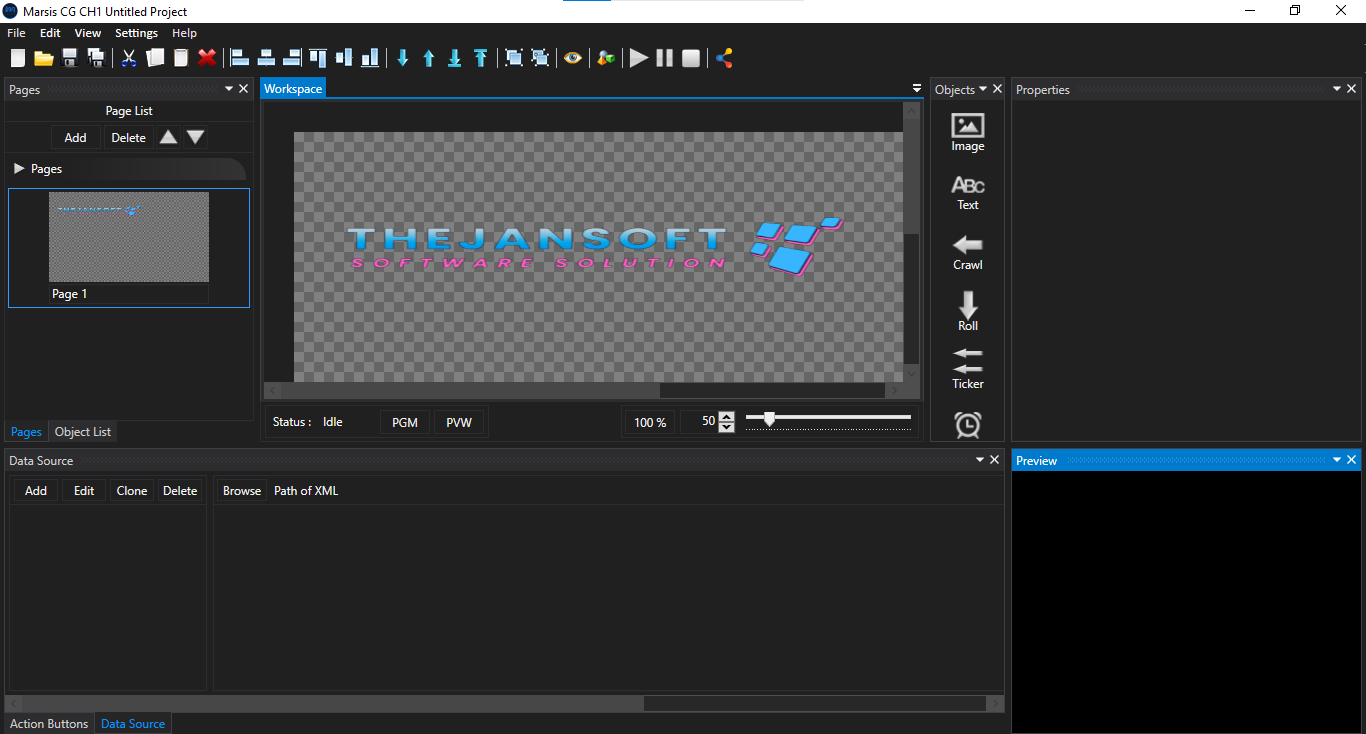
Task: Align objects left using the toolbar icon
Action: (240, 58)
